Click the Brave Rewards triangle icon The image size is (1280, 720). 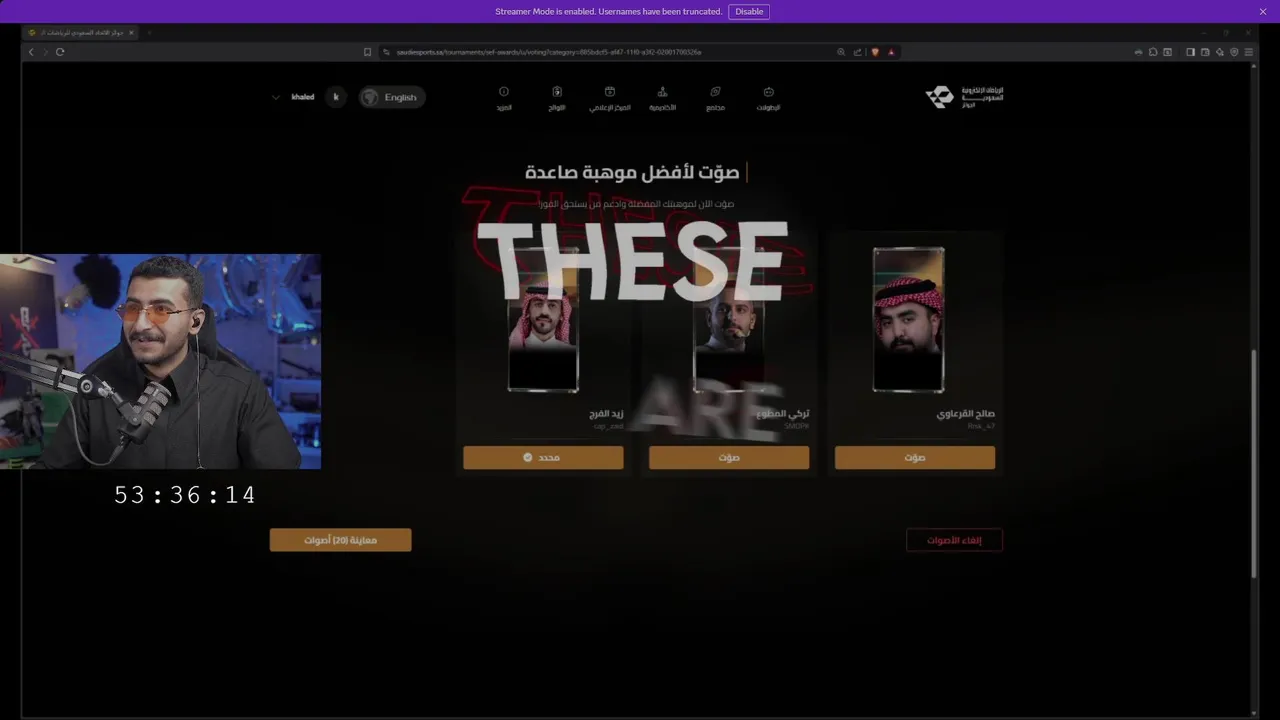click(x=891, y=52)
